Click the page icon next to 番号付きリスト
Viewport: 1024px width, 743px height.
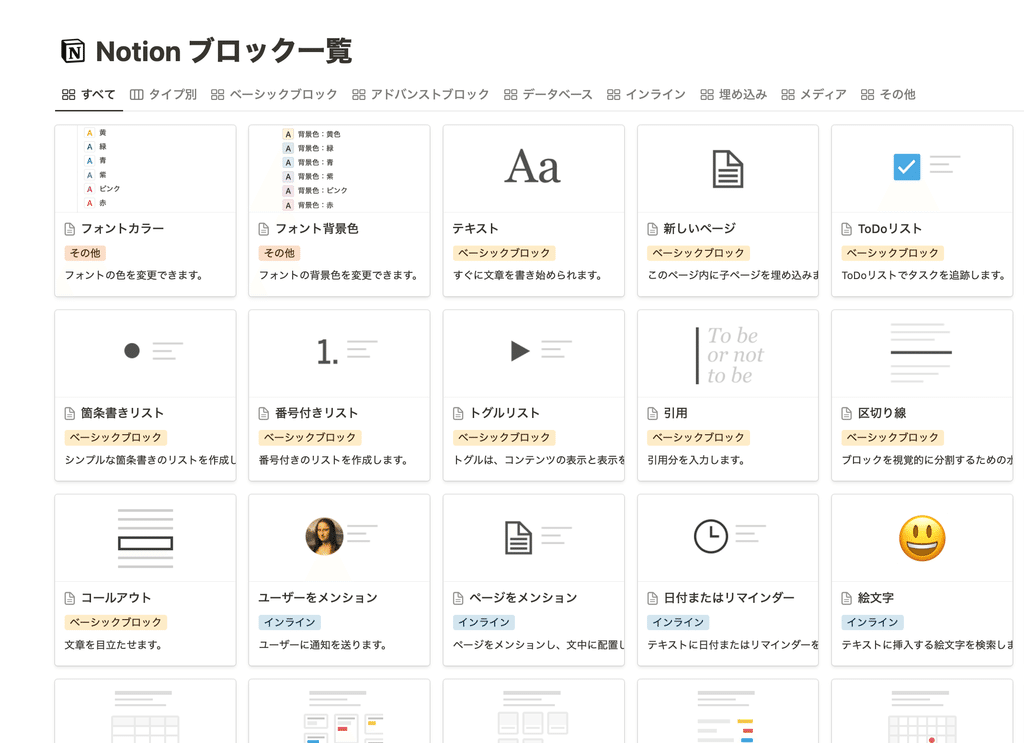(264, 413)
